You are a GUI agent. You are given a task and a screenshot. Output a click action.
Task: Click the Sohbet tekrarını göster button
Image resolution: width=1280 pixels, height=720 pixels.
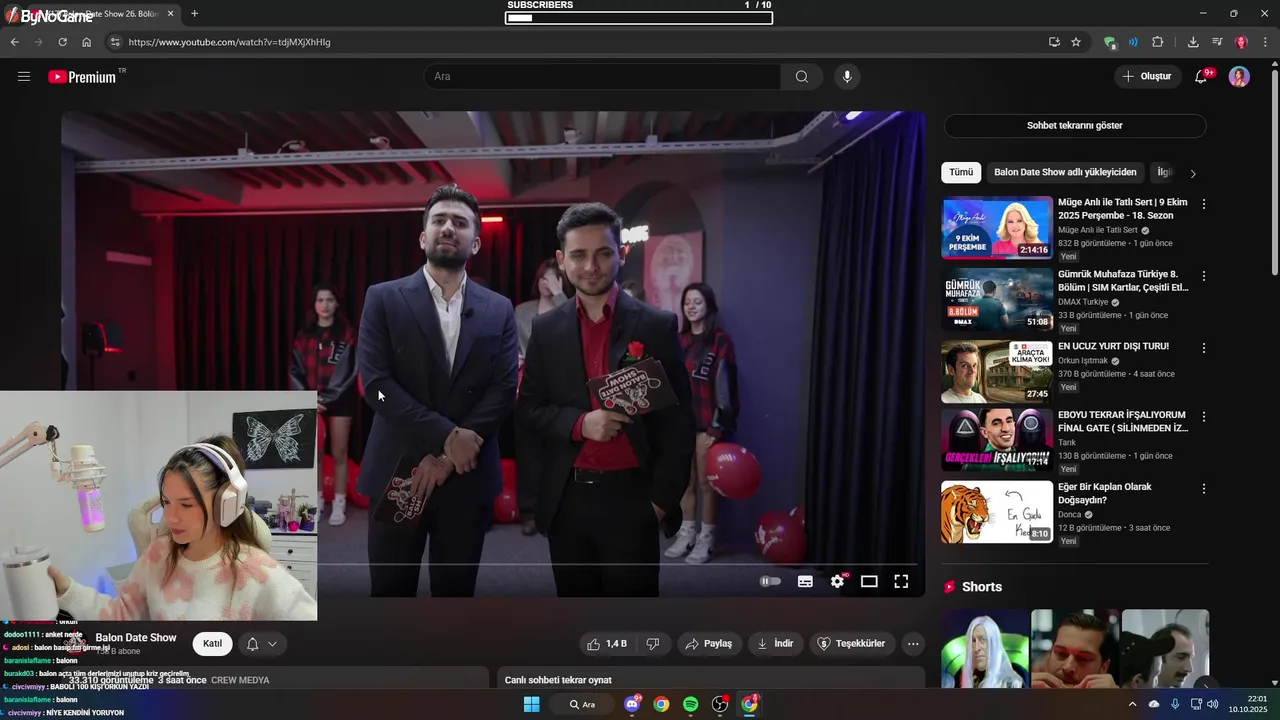(1075, 126)
